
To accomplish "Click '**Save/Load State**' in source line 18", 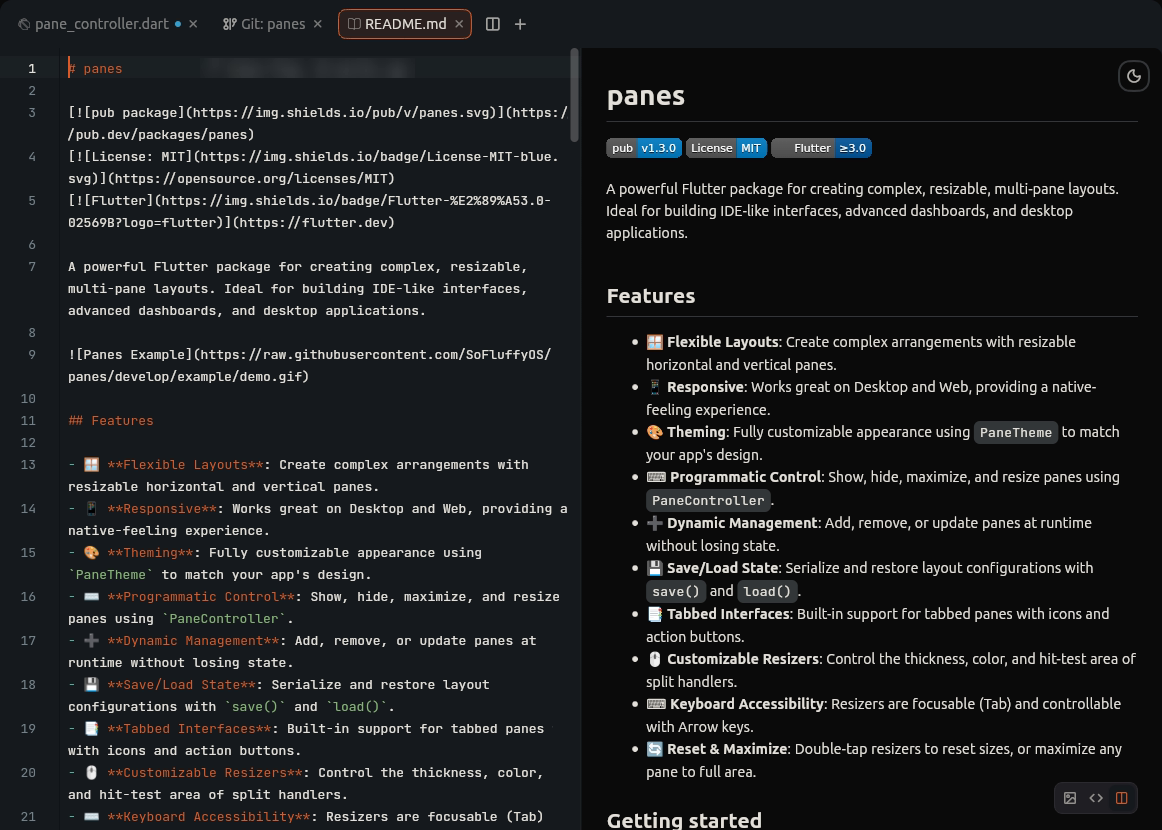I will [182, 684].
